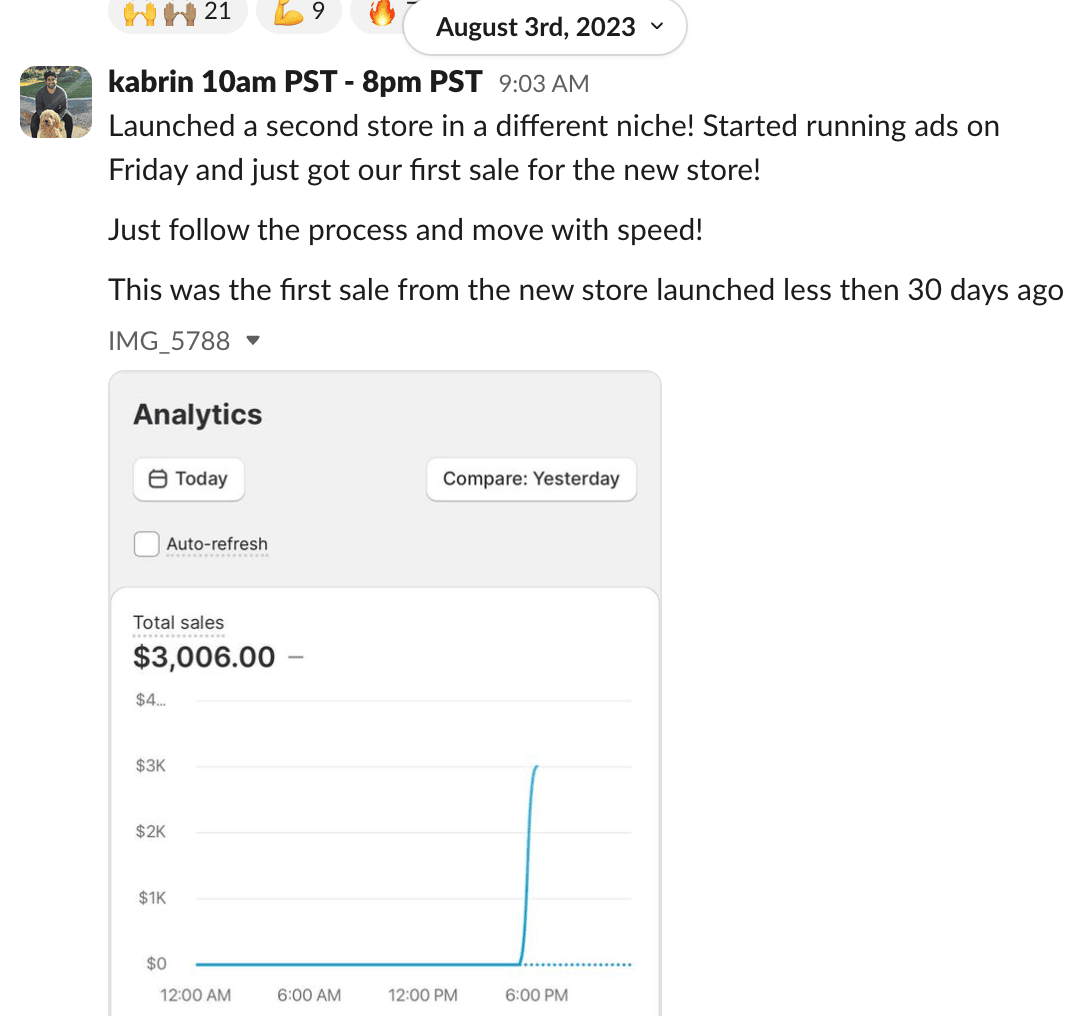
Task: Open kabrin's profile avatar photo
Action: 56,102
